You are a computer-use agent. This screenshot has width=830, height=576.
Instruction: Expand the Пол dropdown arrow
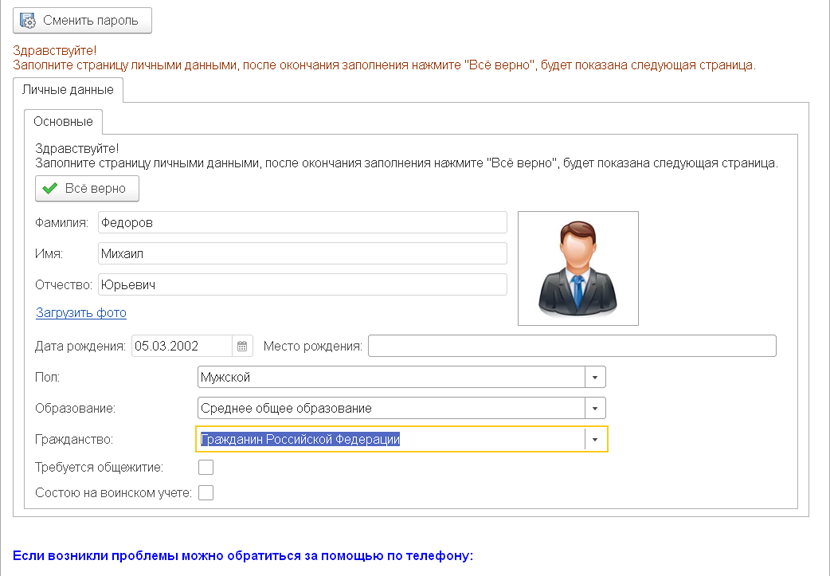[595, 377]
